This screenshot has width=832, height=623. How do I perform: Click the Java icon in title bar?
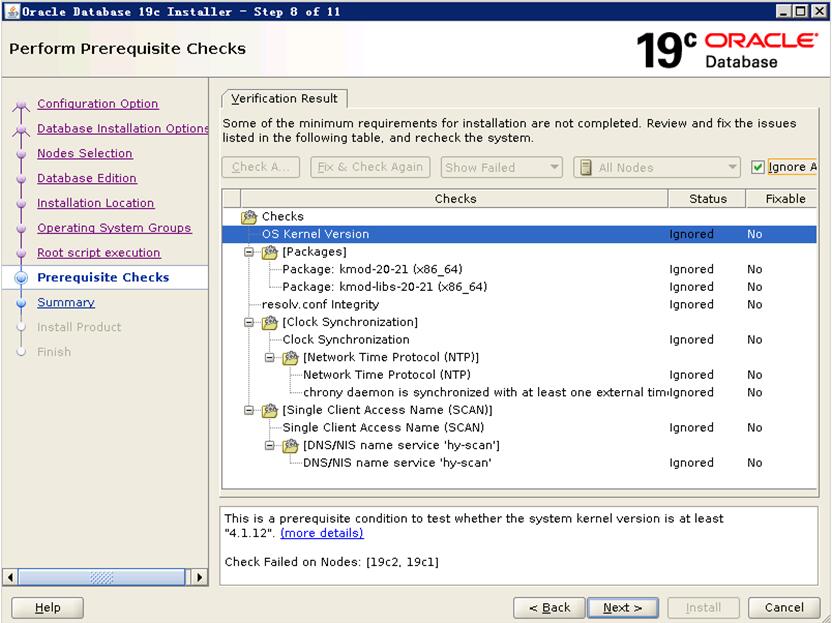(13, 11)
